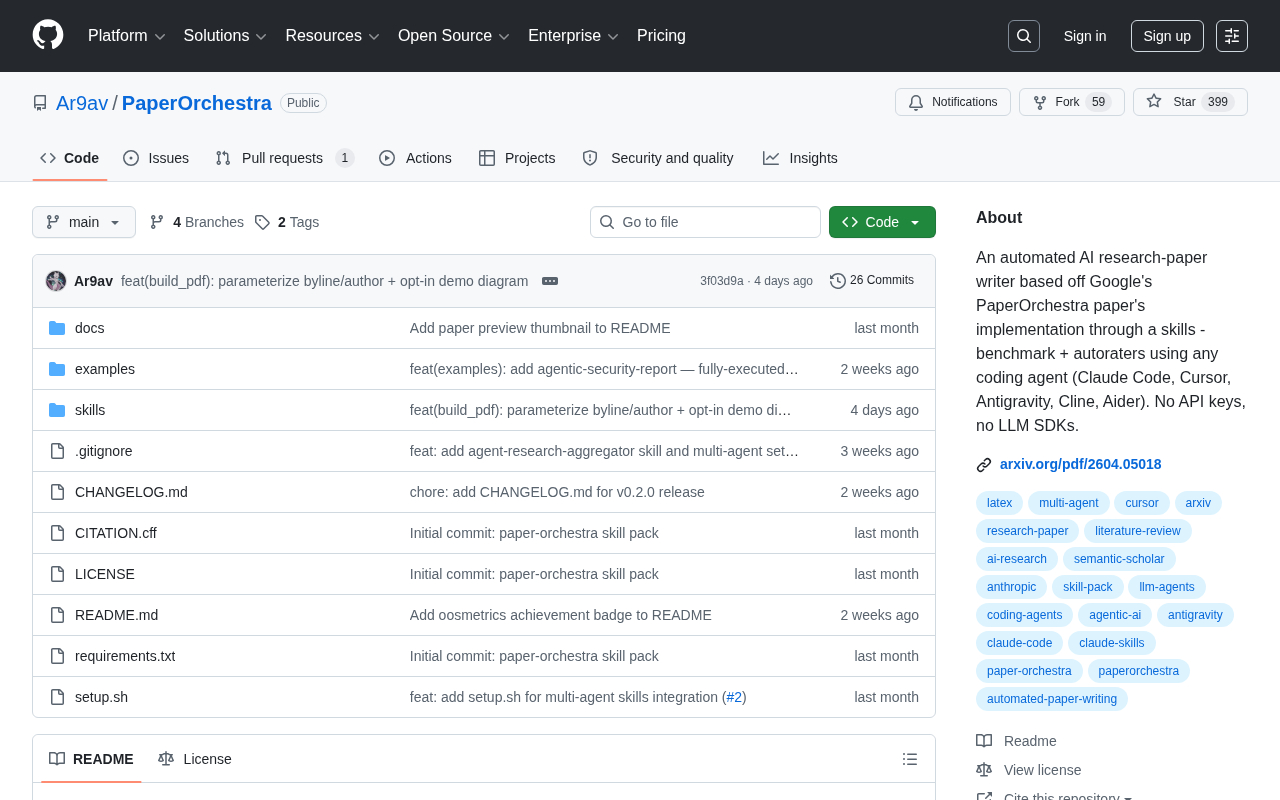Open the 4 Branches list
Viewport: 1280px width, 800px height.
(197, 222)
